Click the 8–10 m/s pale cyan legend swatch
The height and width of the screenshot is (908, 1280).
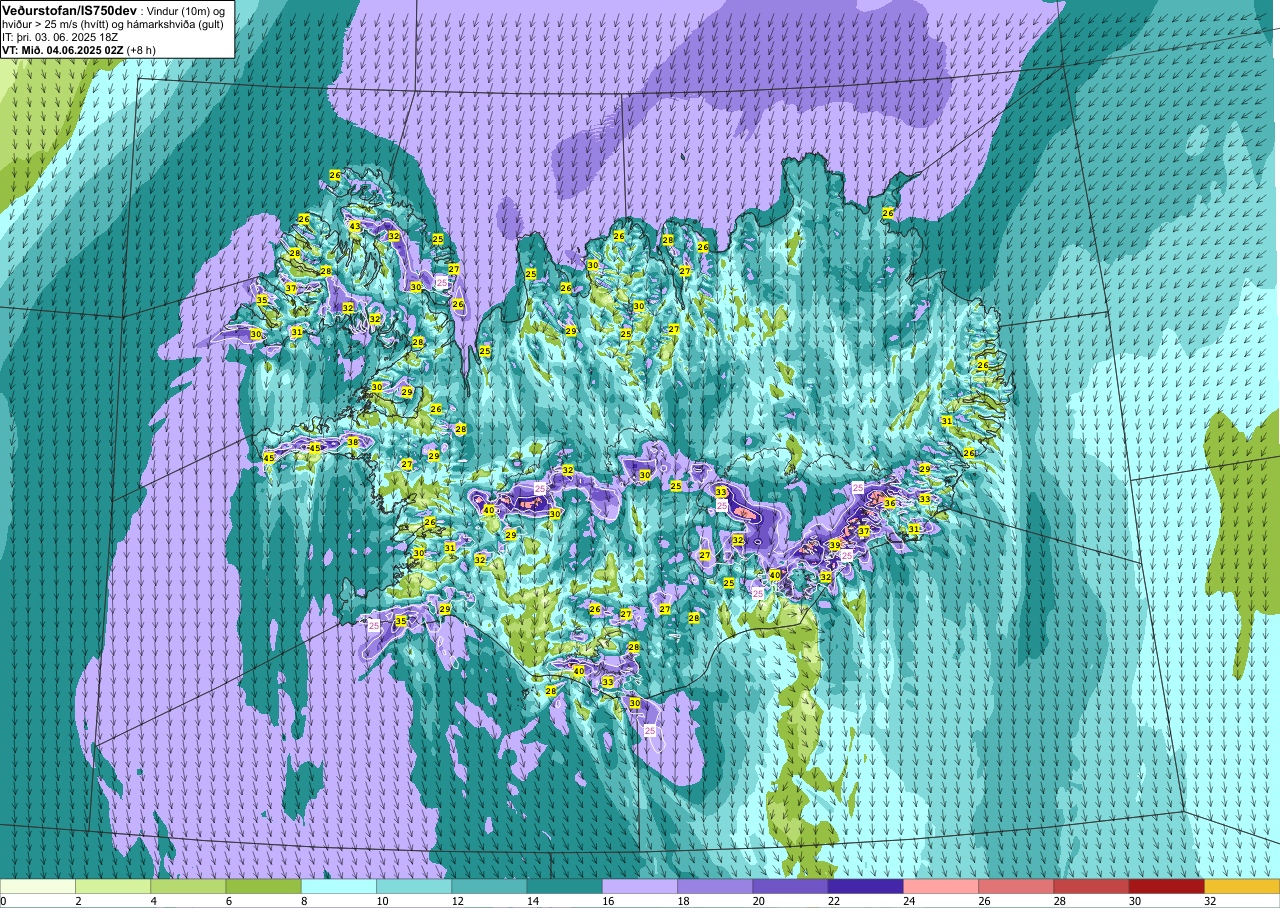click(x=339, y=886)
